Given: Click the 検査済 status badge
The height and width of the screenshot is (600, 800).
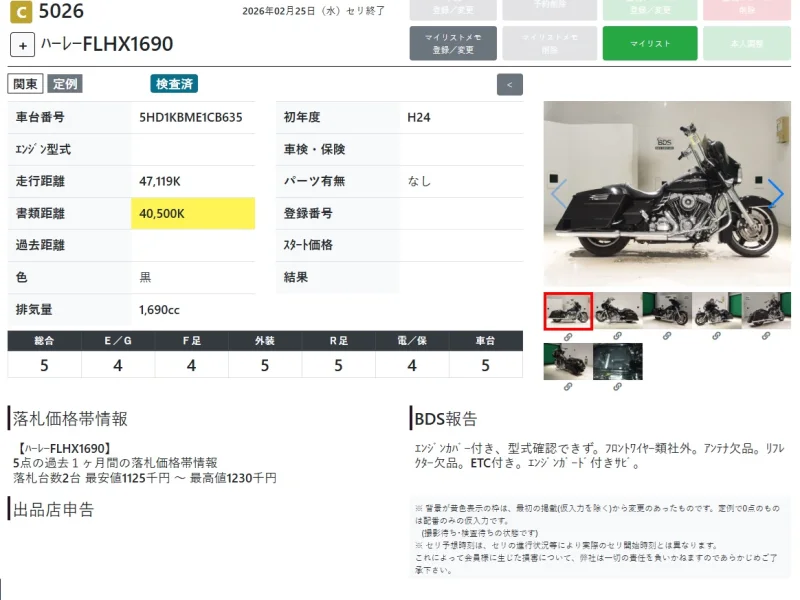Looking at the screenshot, I should point(174,84).
